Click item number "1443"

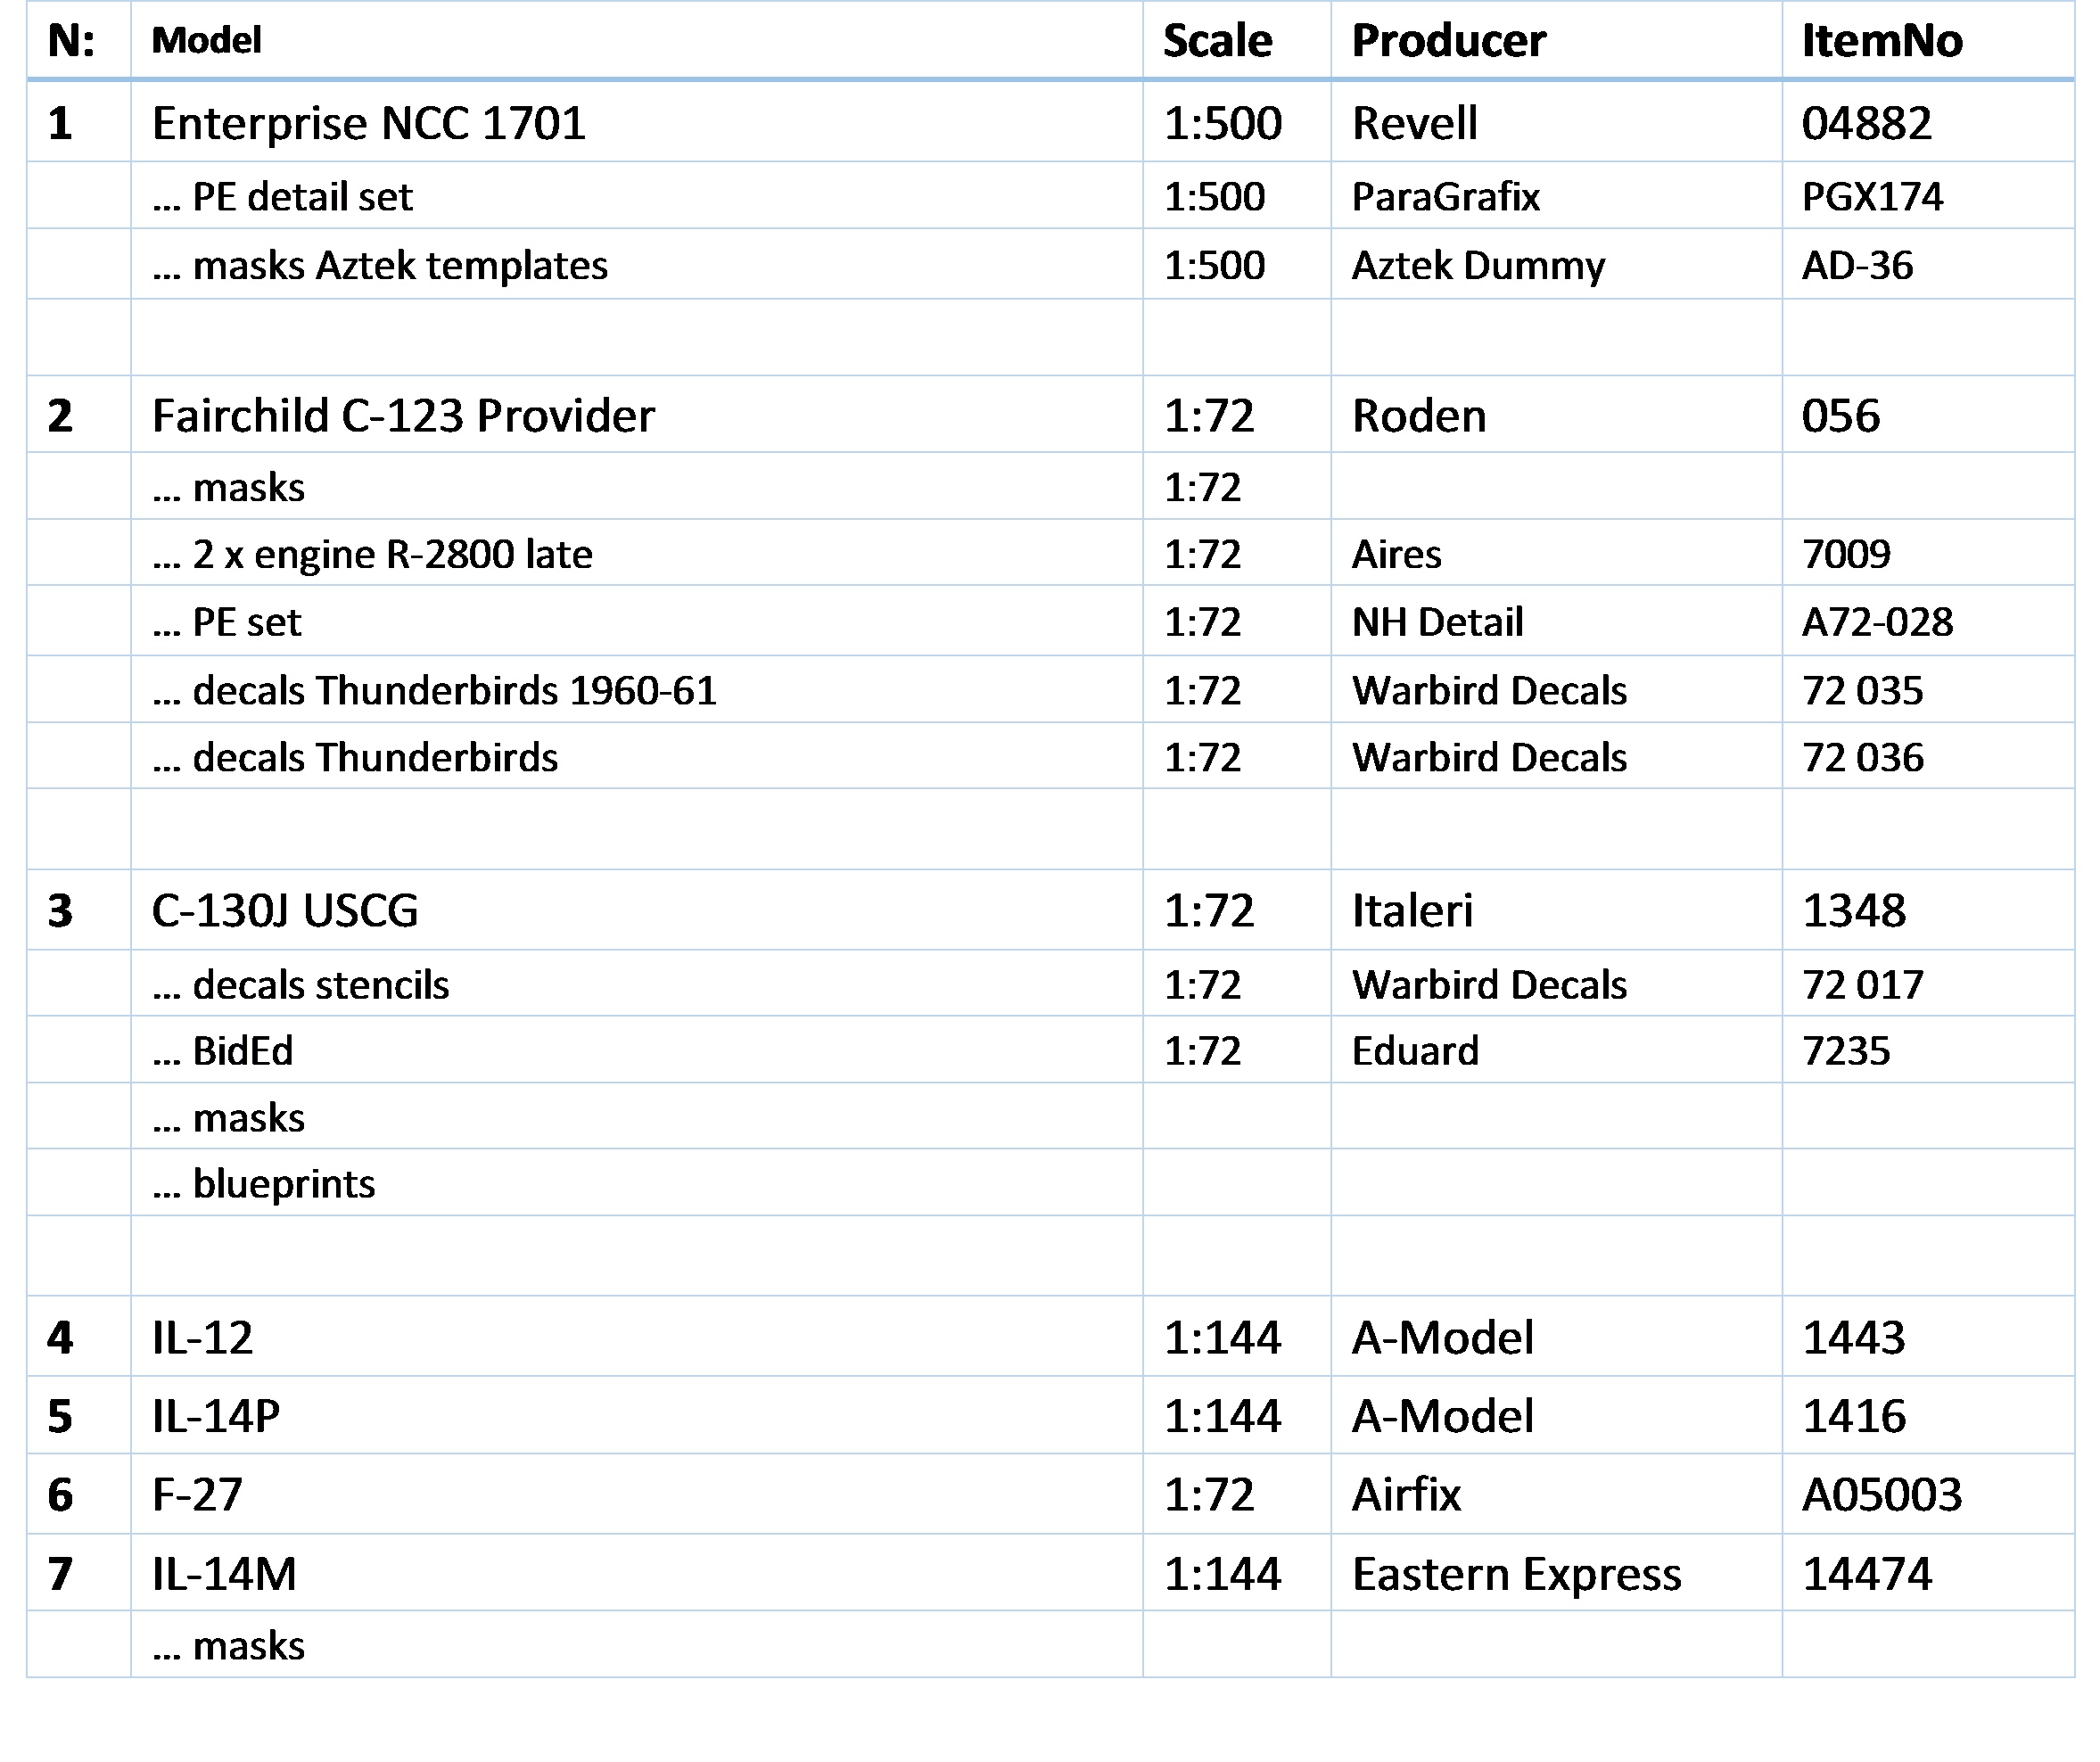[x=1854, y=1337]
